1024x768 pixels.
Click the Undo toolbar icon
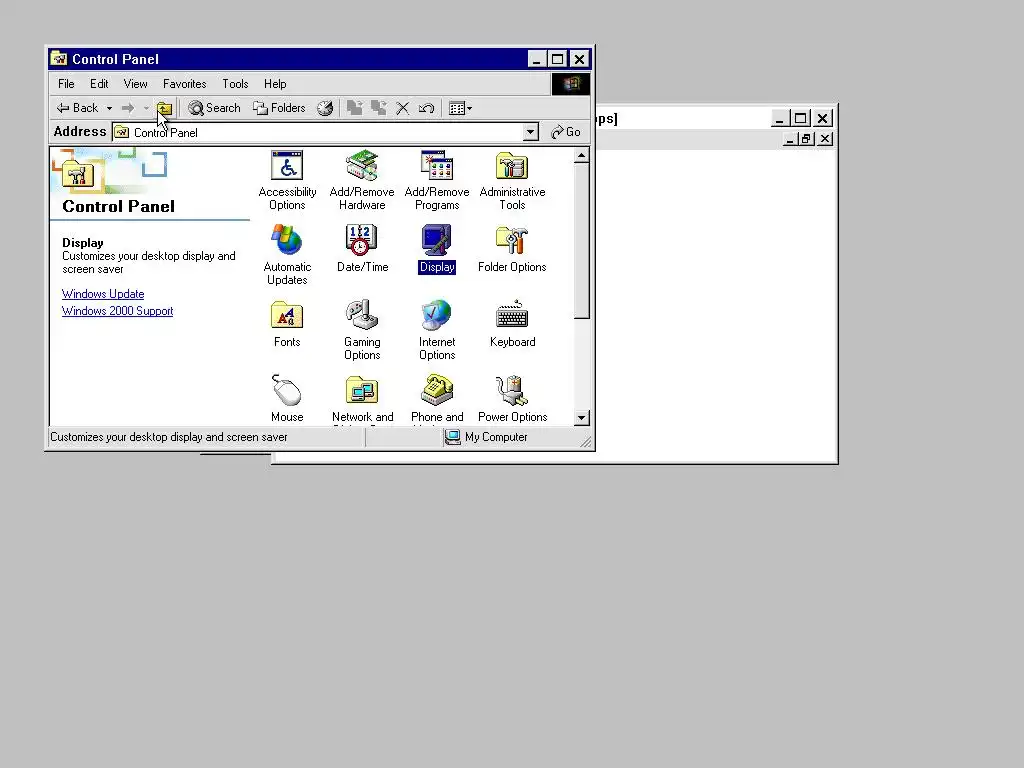pos(426,108)
